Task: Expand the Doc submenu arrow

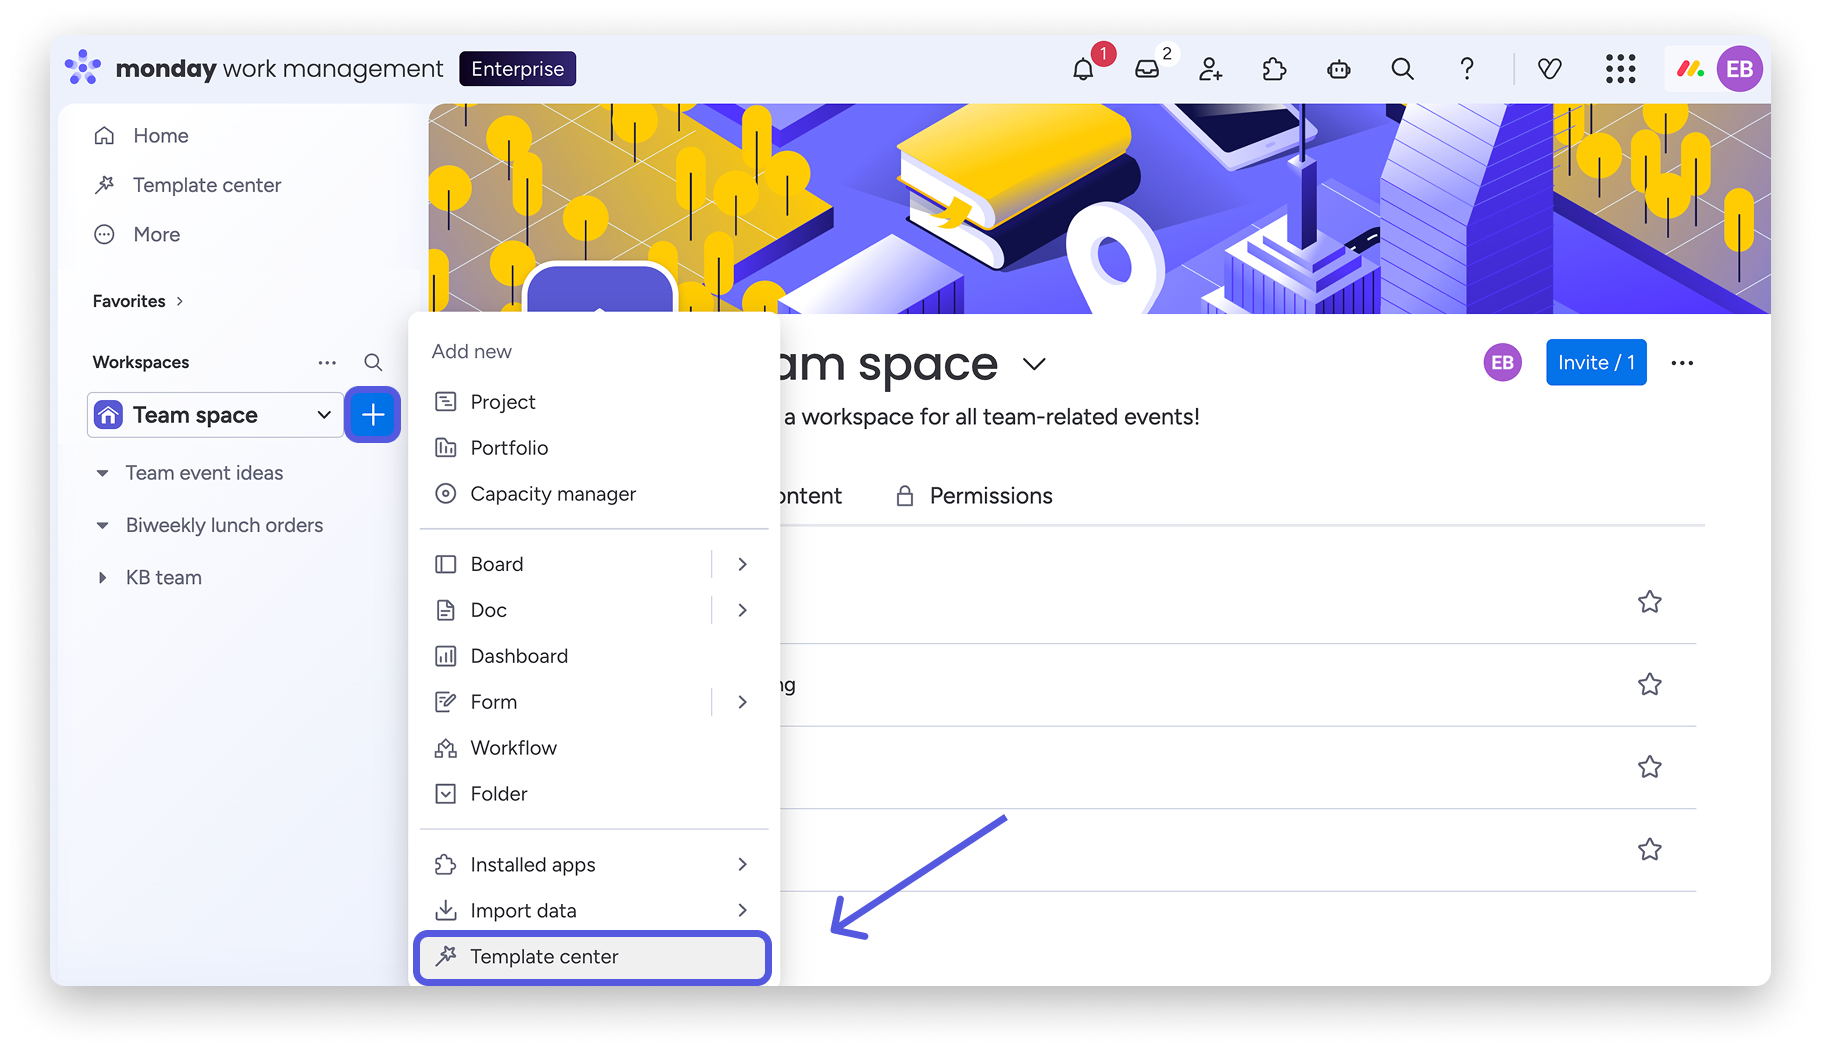Action: click(742, 610)
